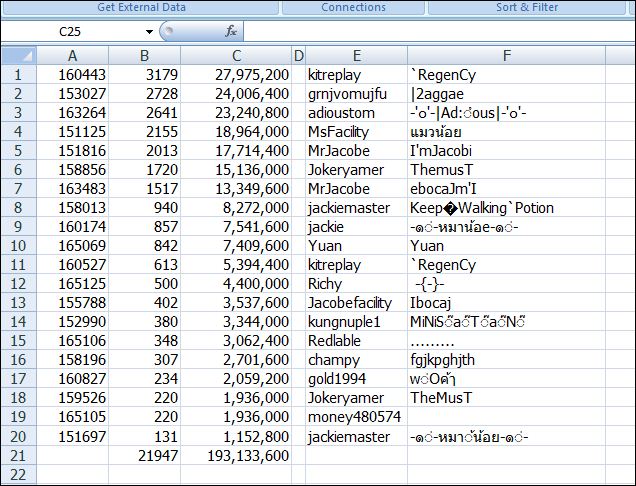Click cell with TheMusT in row 18
This screenshot has height=486, width=636.
point(507,398)
